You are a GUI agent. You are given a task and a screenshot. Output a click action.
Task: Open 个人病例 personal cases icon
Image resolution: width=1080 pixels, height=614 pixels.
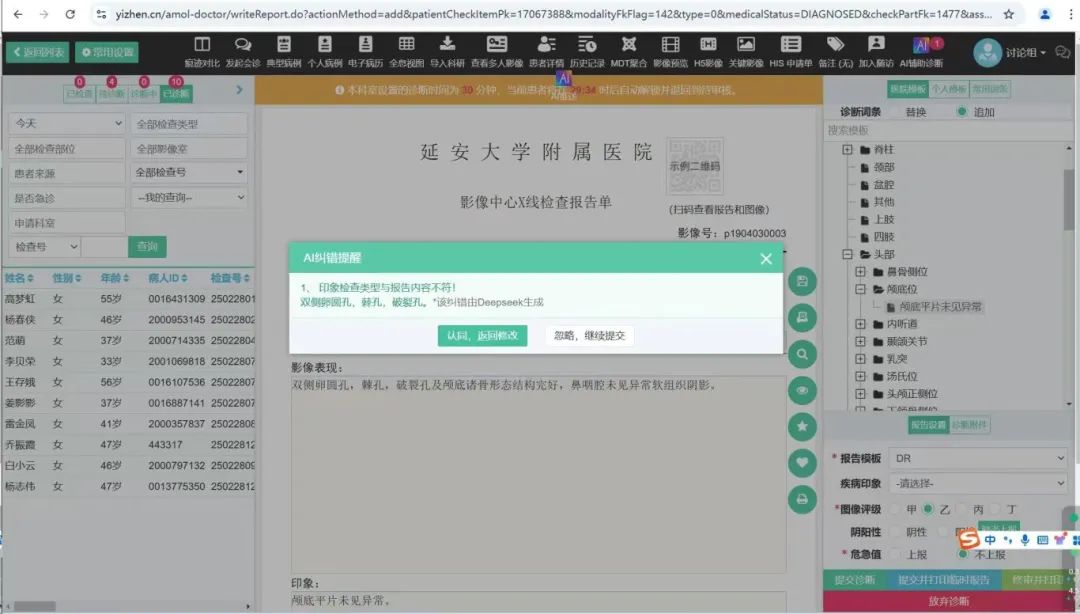[324, 52]
